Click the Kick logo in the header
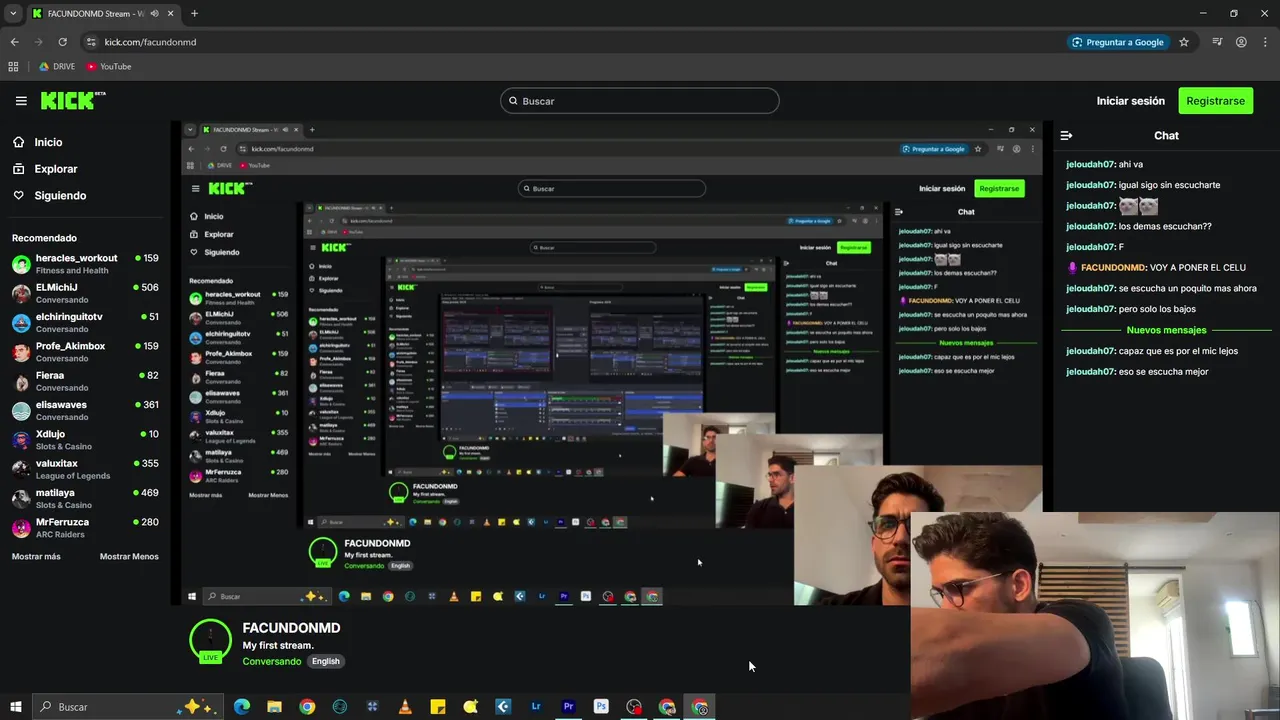The image size is (1280, 720). 72,100
